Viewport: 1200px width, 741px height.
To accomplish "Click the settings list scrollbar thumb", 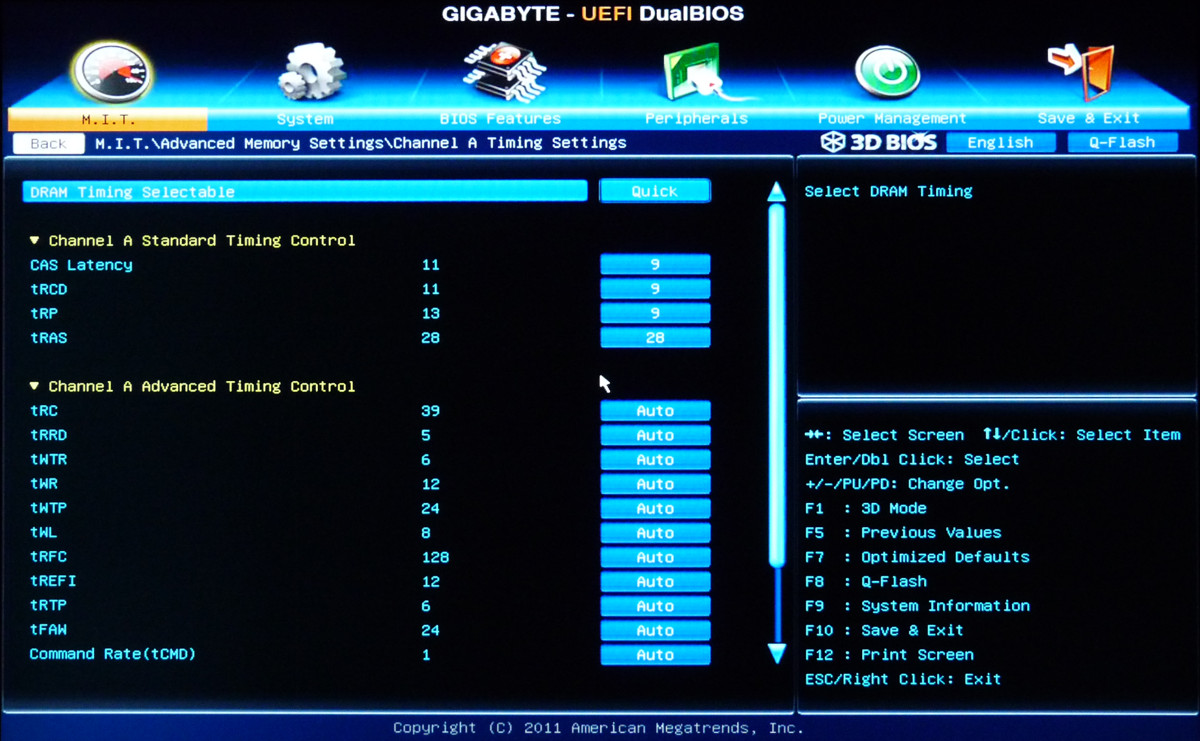I will click(x=776, y=385).
